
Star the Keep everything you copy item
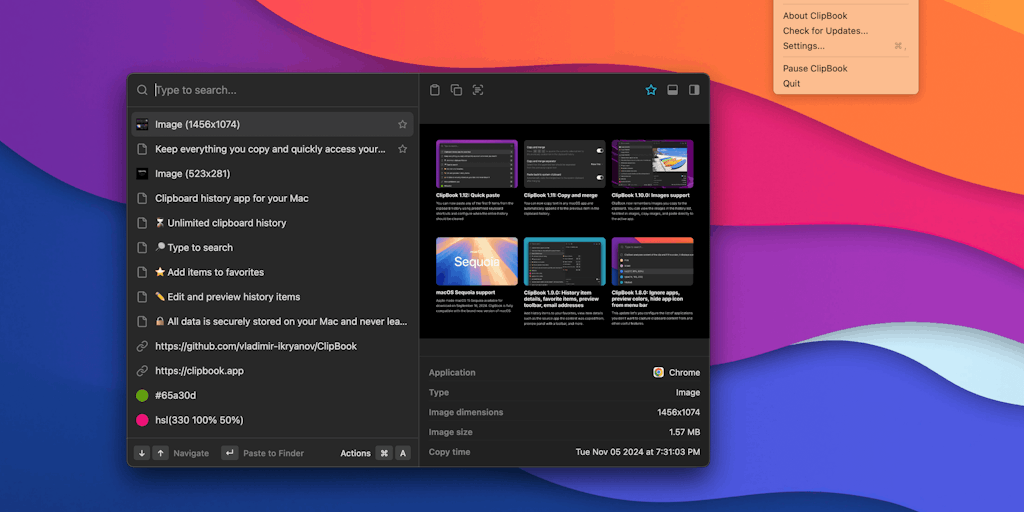point(402,149)
